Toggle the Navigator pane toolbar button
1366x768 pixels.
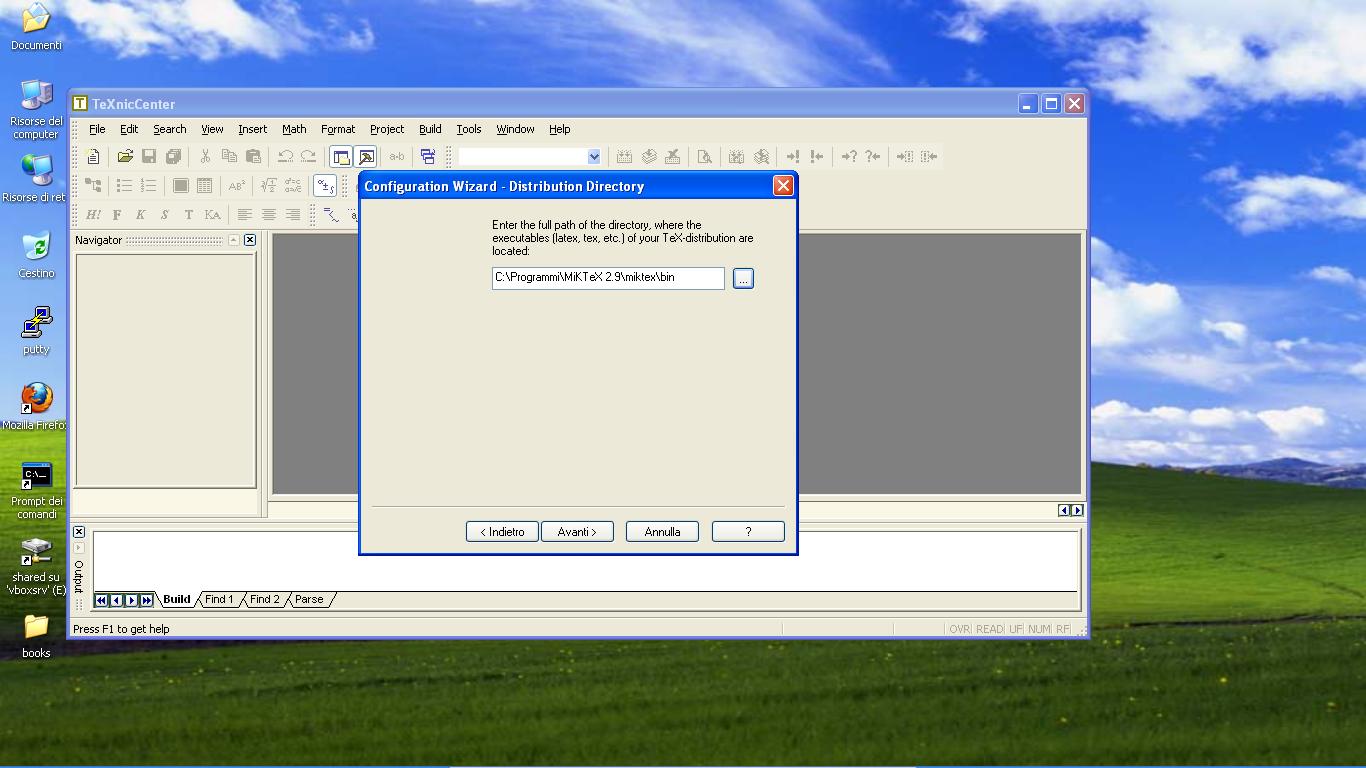(341, 156)
